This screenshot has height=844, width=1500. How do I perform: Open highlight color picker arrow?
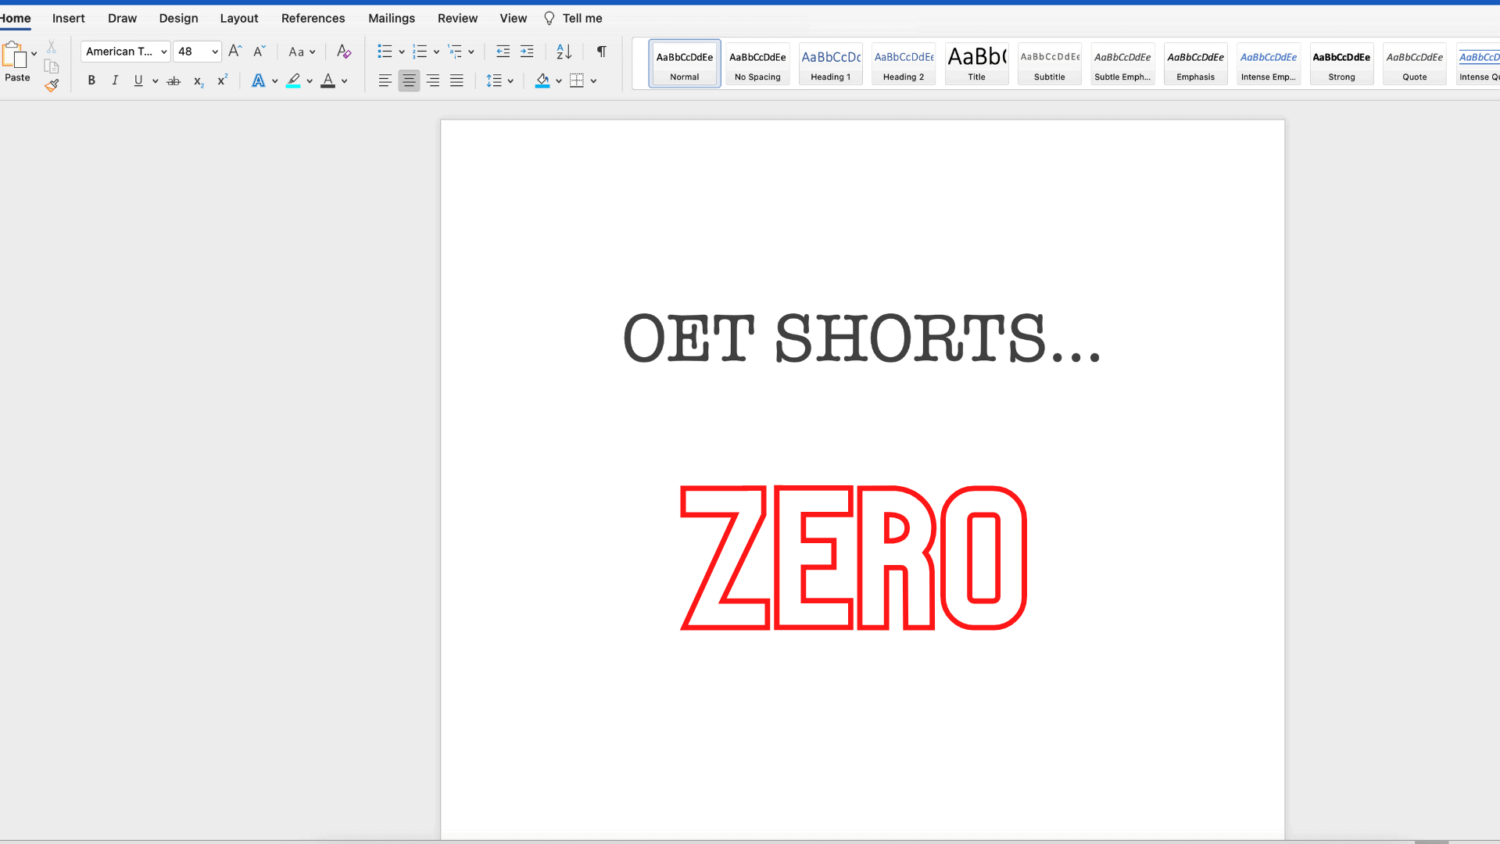point(310,81)
